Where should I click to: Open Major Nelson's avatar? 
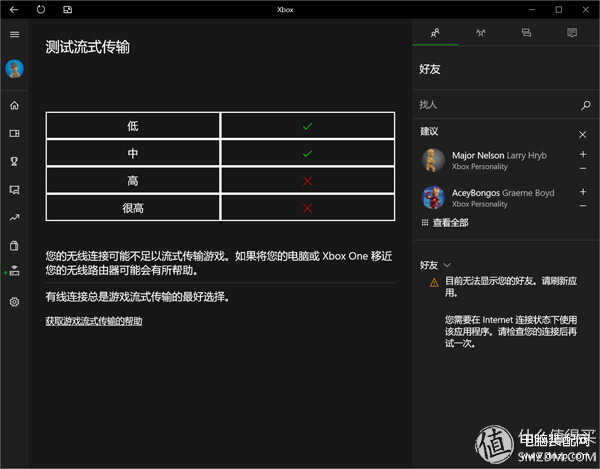point(433,160)
